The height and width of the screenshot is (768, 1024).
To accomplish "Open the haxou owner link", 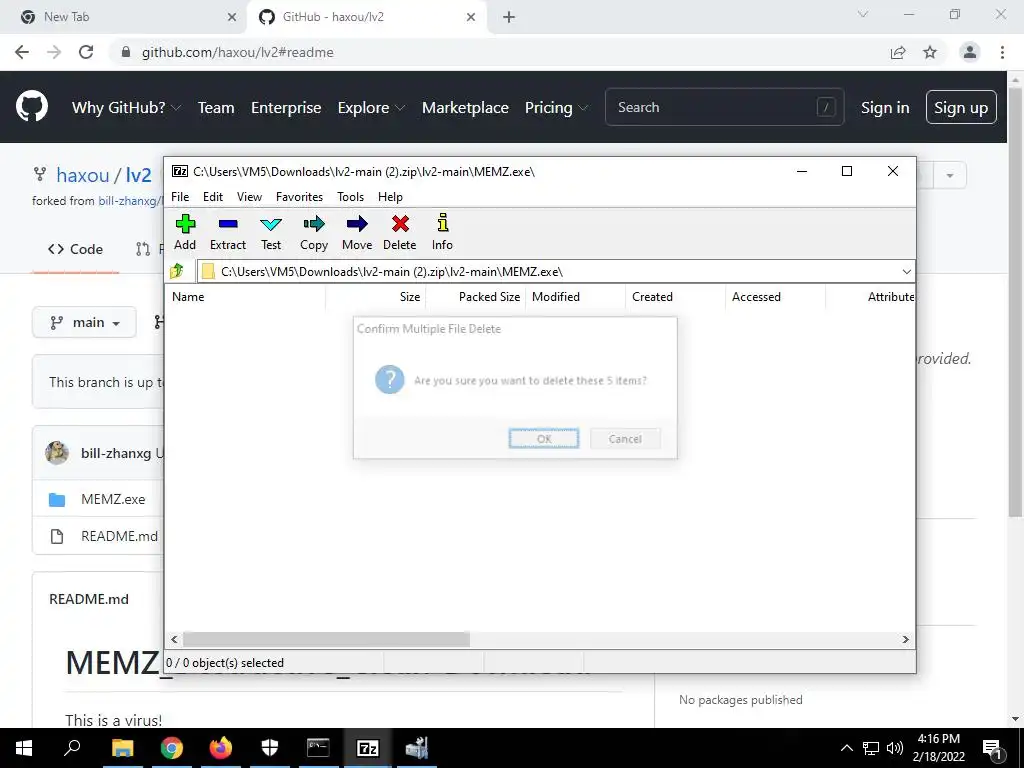I will [x=83, y=175].
